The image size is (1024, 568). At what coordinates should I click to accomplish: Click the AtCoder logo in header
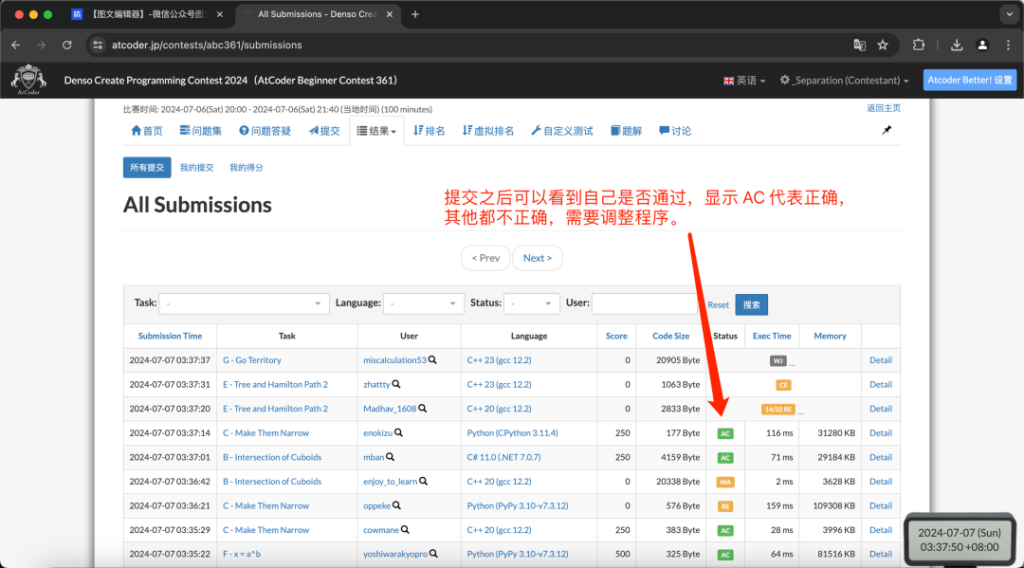point(28,80)
